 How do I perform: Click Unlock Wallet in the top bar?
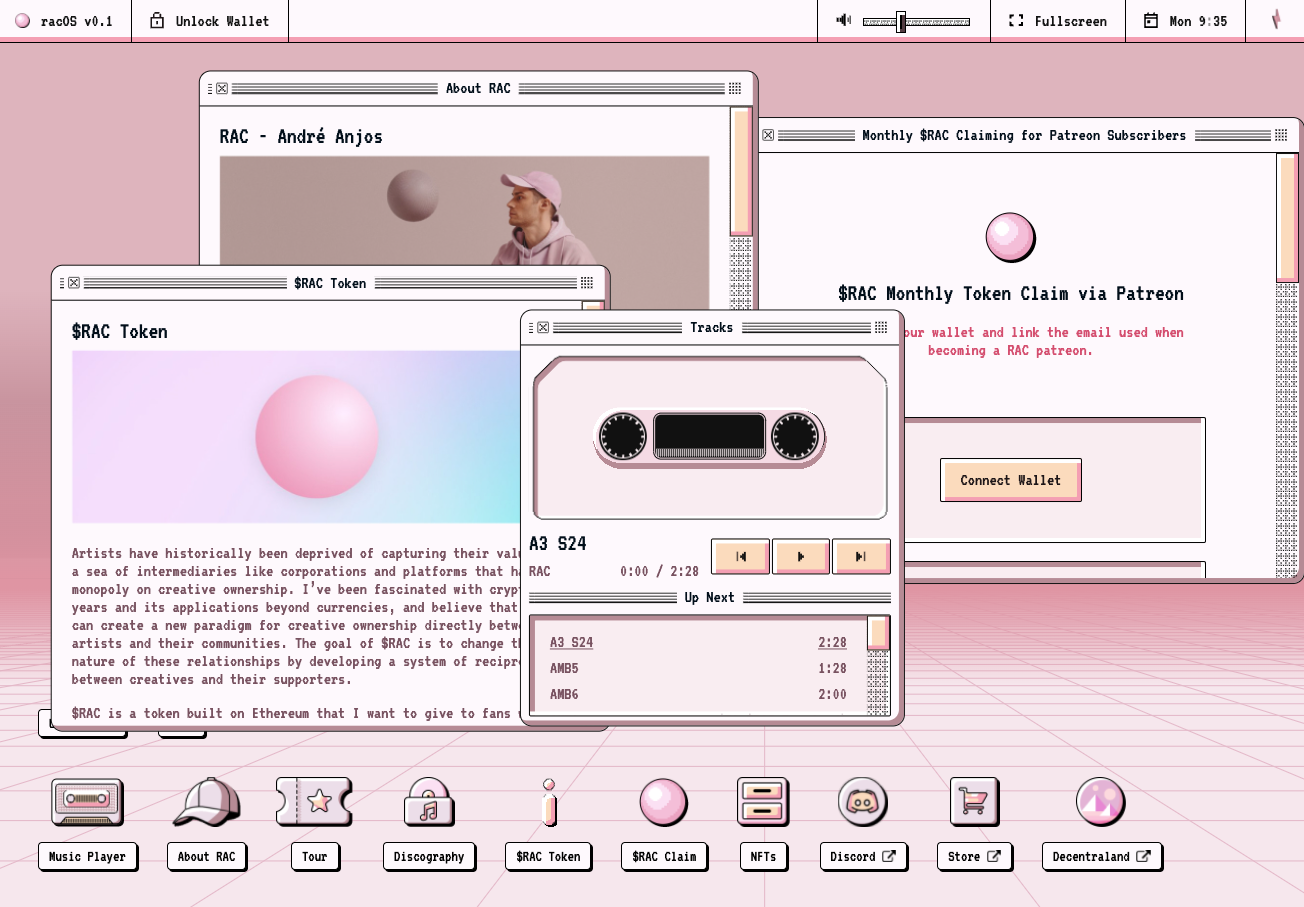(x=210, y=21)
